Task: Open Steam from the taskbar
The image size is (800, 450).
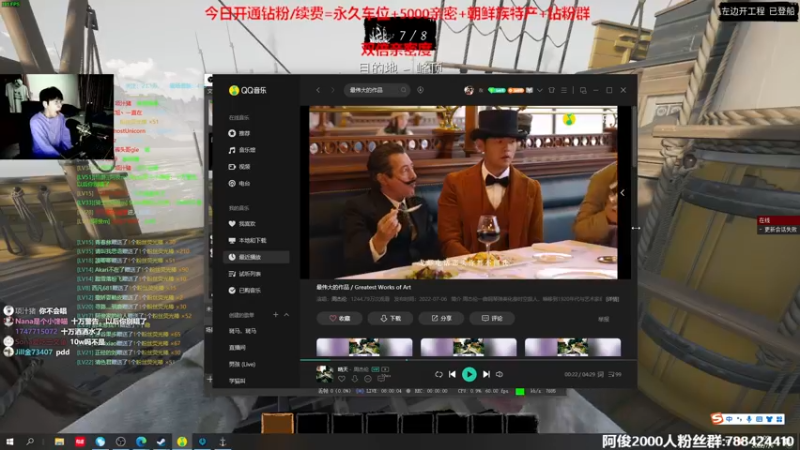Action: coord(161,442)
